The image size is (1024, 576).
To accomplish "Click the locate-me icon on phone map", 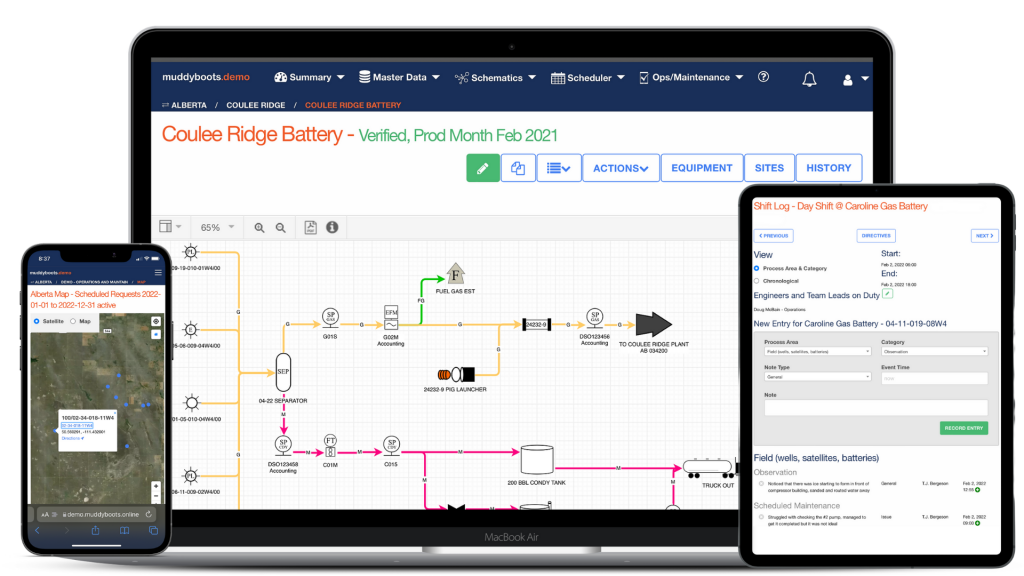I will 155,321.
